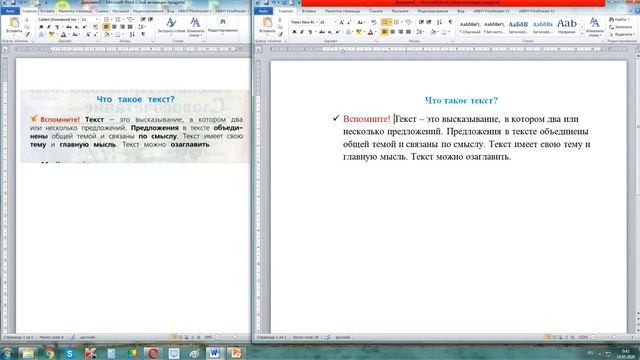The image size is (640, 360).
Task: Clear formatting in the left Word window
Action: click(x=95, y=27)
